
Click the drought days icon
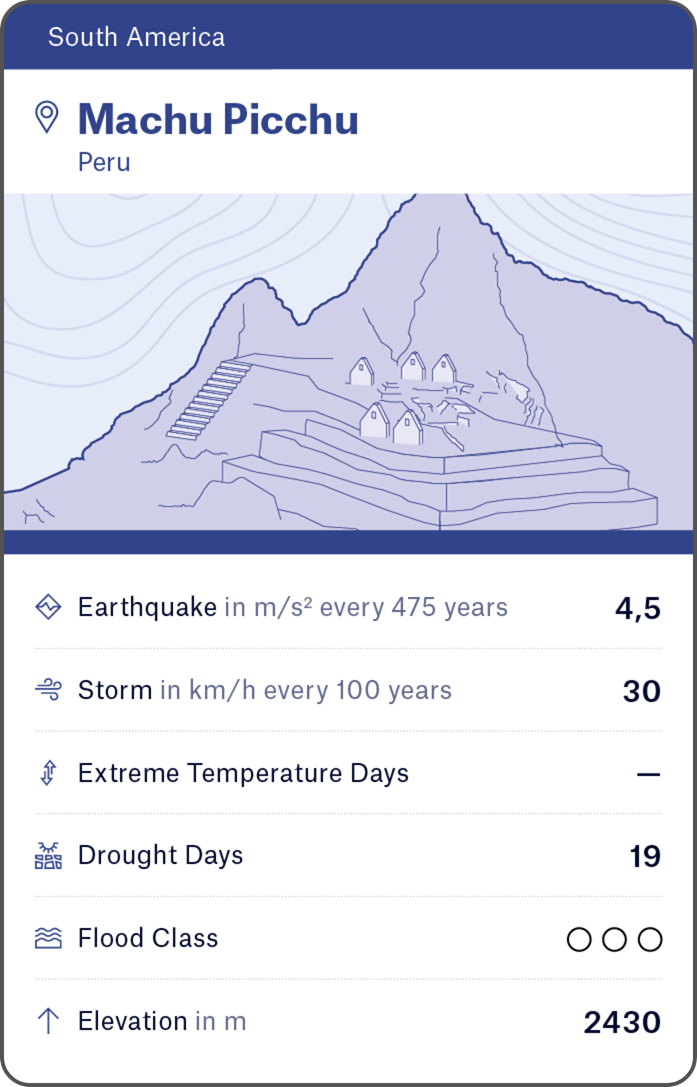click(48, 856)
